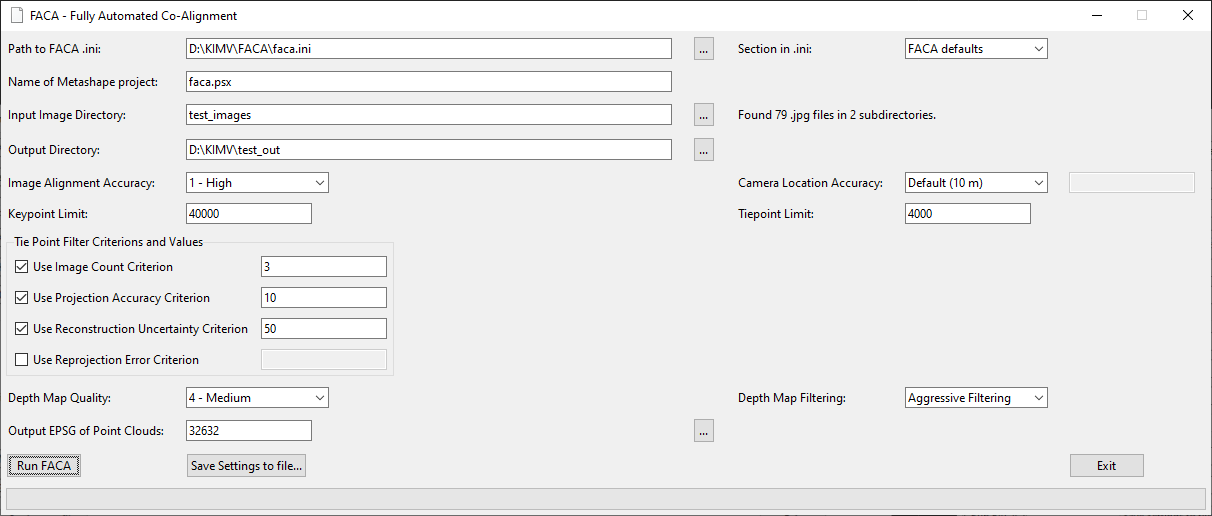Click the Exit button
Screen dimensions: 1212x516
click(x=1106, y=466)
